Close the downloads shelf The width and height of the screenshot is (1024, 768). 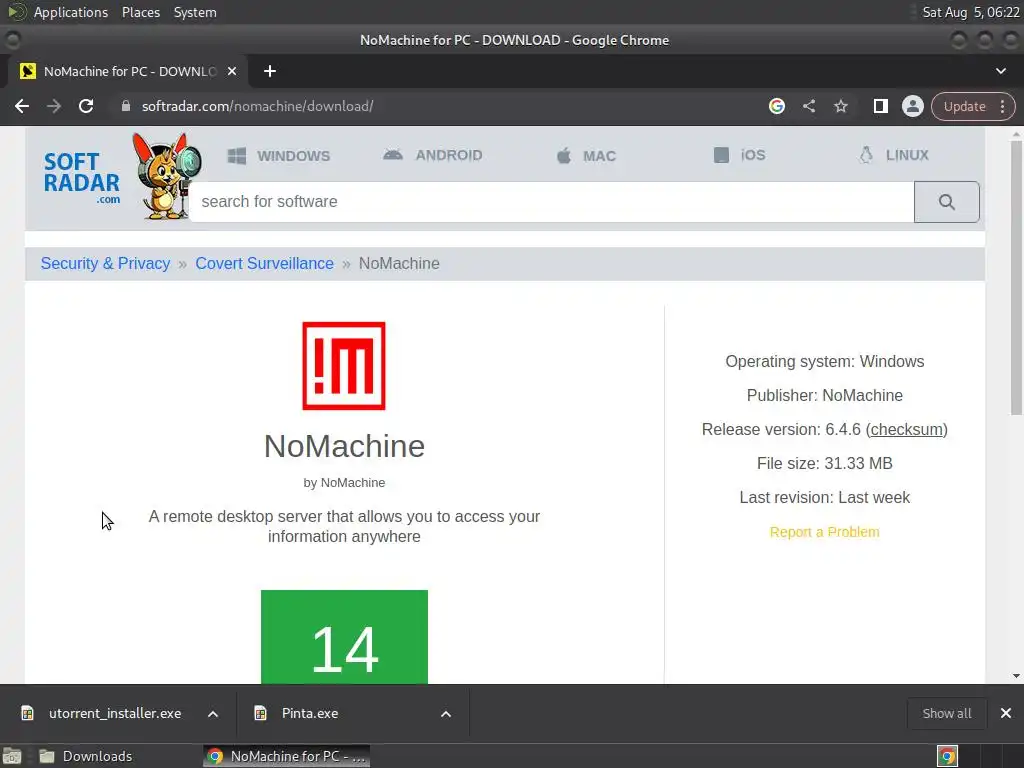pos(1006,714)
